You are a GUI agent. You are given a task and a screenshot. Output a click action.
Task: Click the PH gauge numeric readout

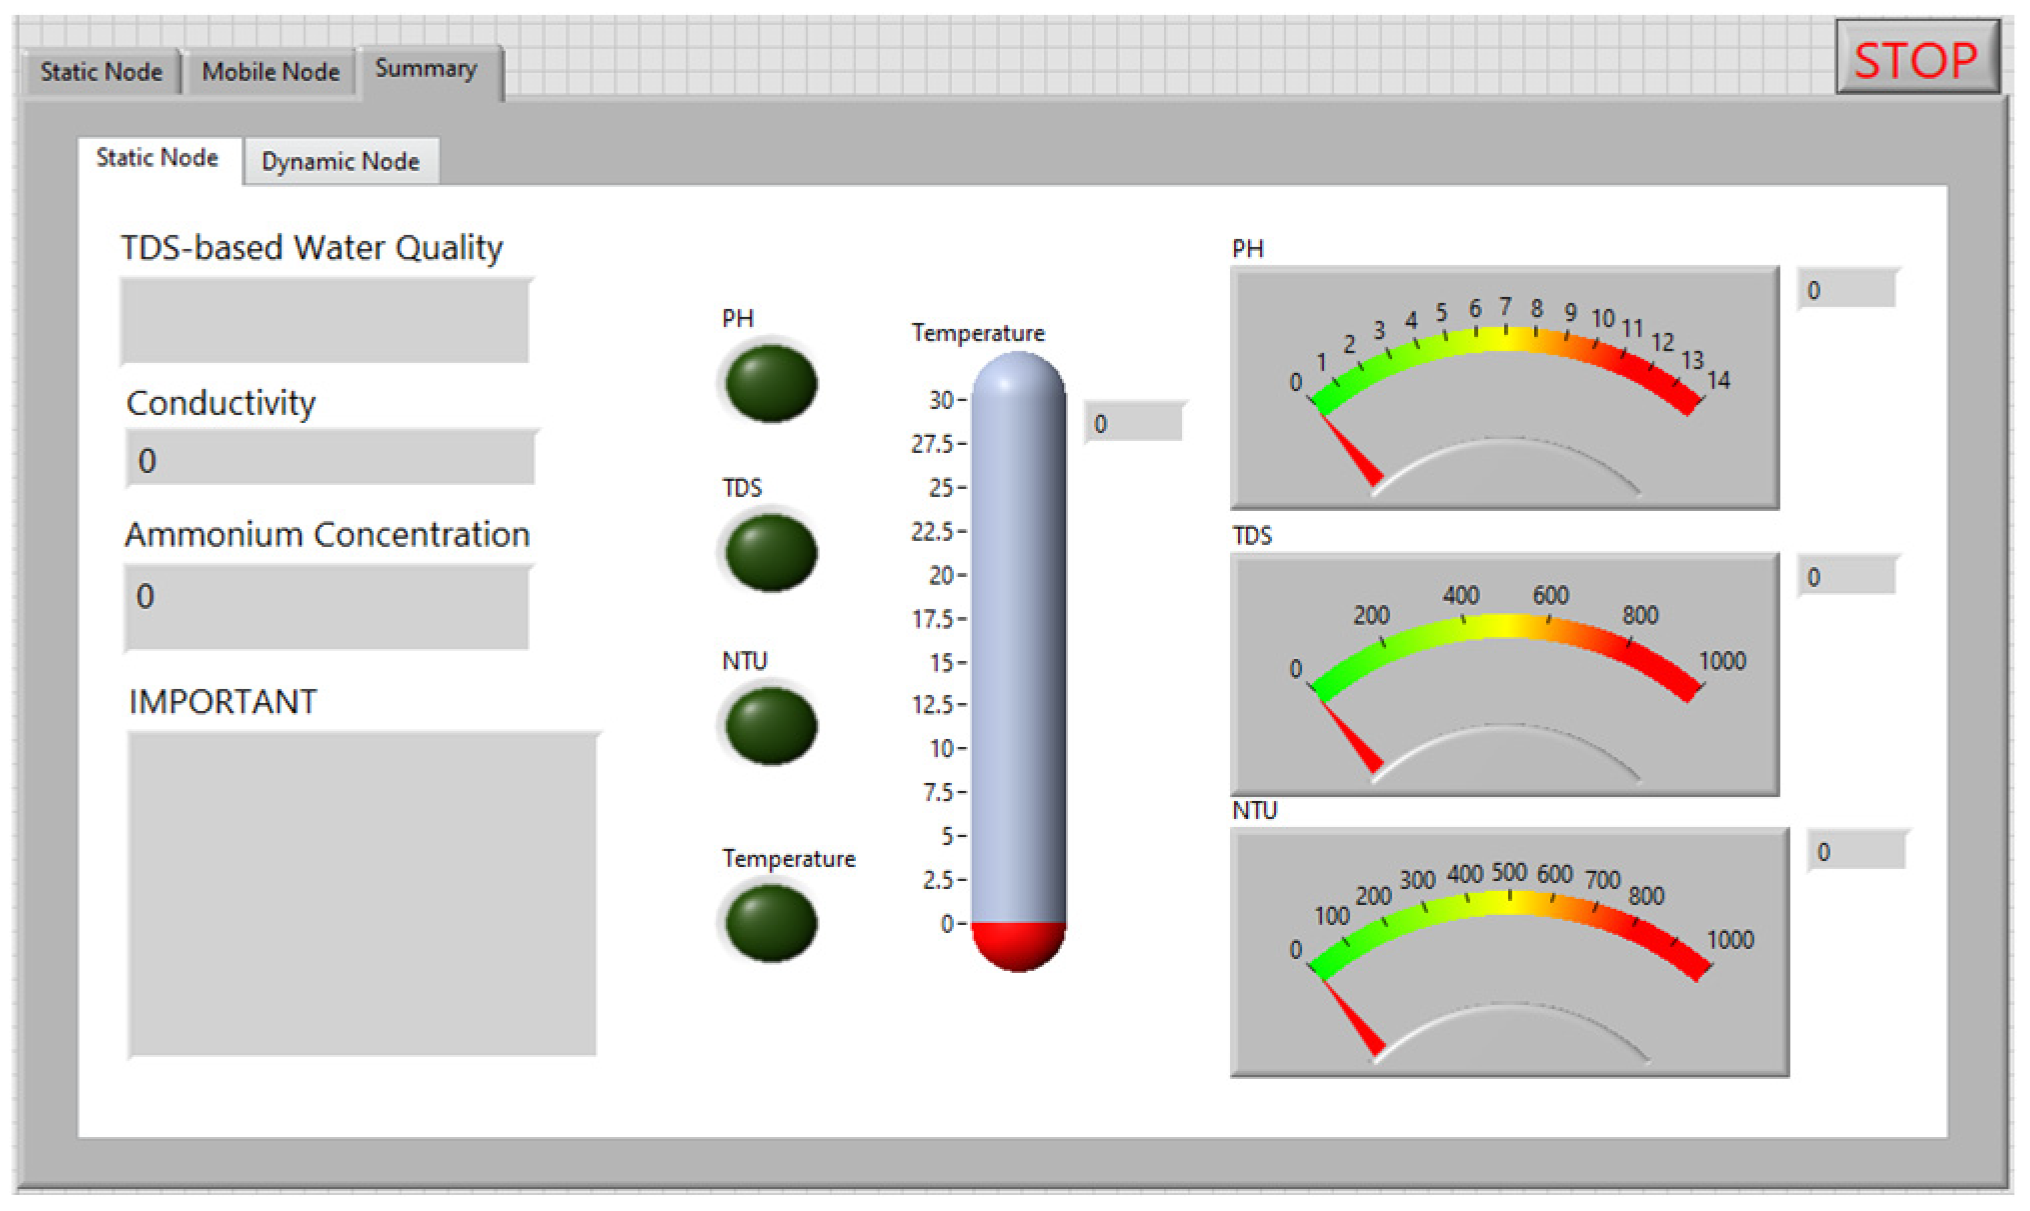click(1846, 290)
